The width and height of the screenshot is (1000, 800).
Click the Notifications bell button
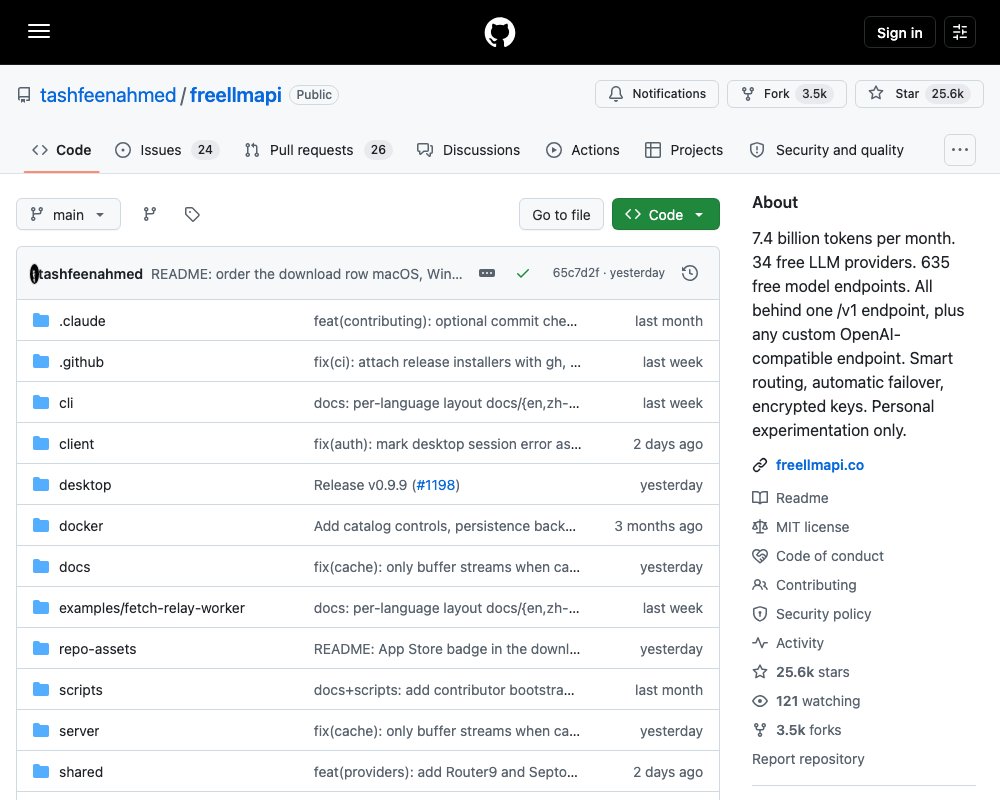point(656,94)
